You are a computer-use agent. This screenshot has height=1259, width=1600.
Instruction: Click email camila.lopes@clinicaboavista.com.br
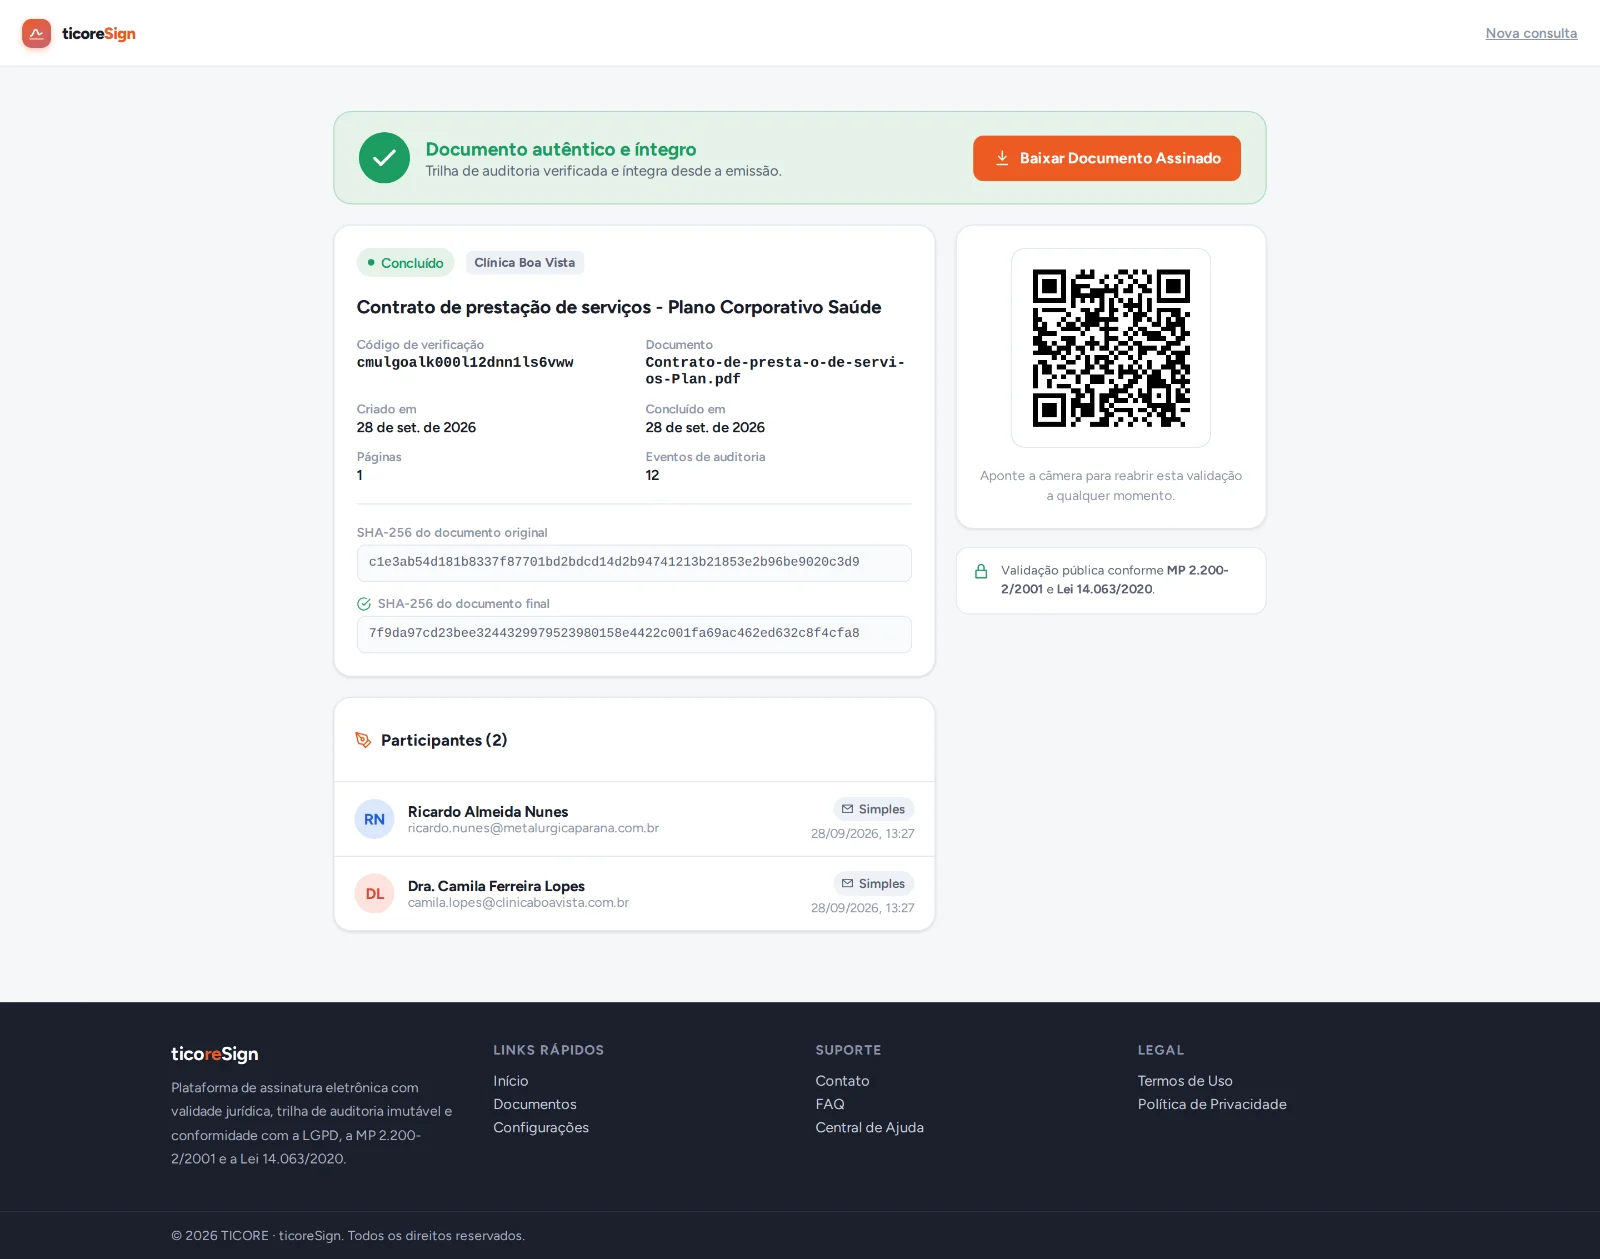(518, 903)
